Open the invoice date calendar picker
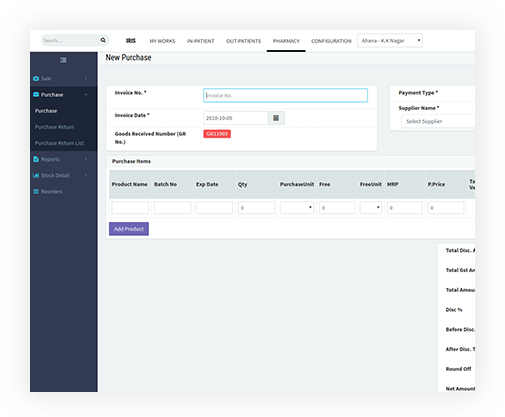505x417 pixels. [276, 118]
